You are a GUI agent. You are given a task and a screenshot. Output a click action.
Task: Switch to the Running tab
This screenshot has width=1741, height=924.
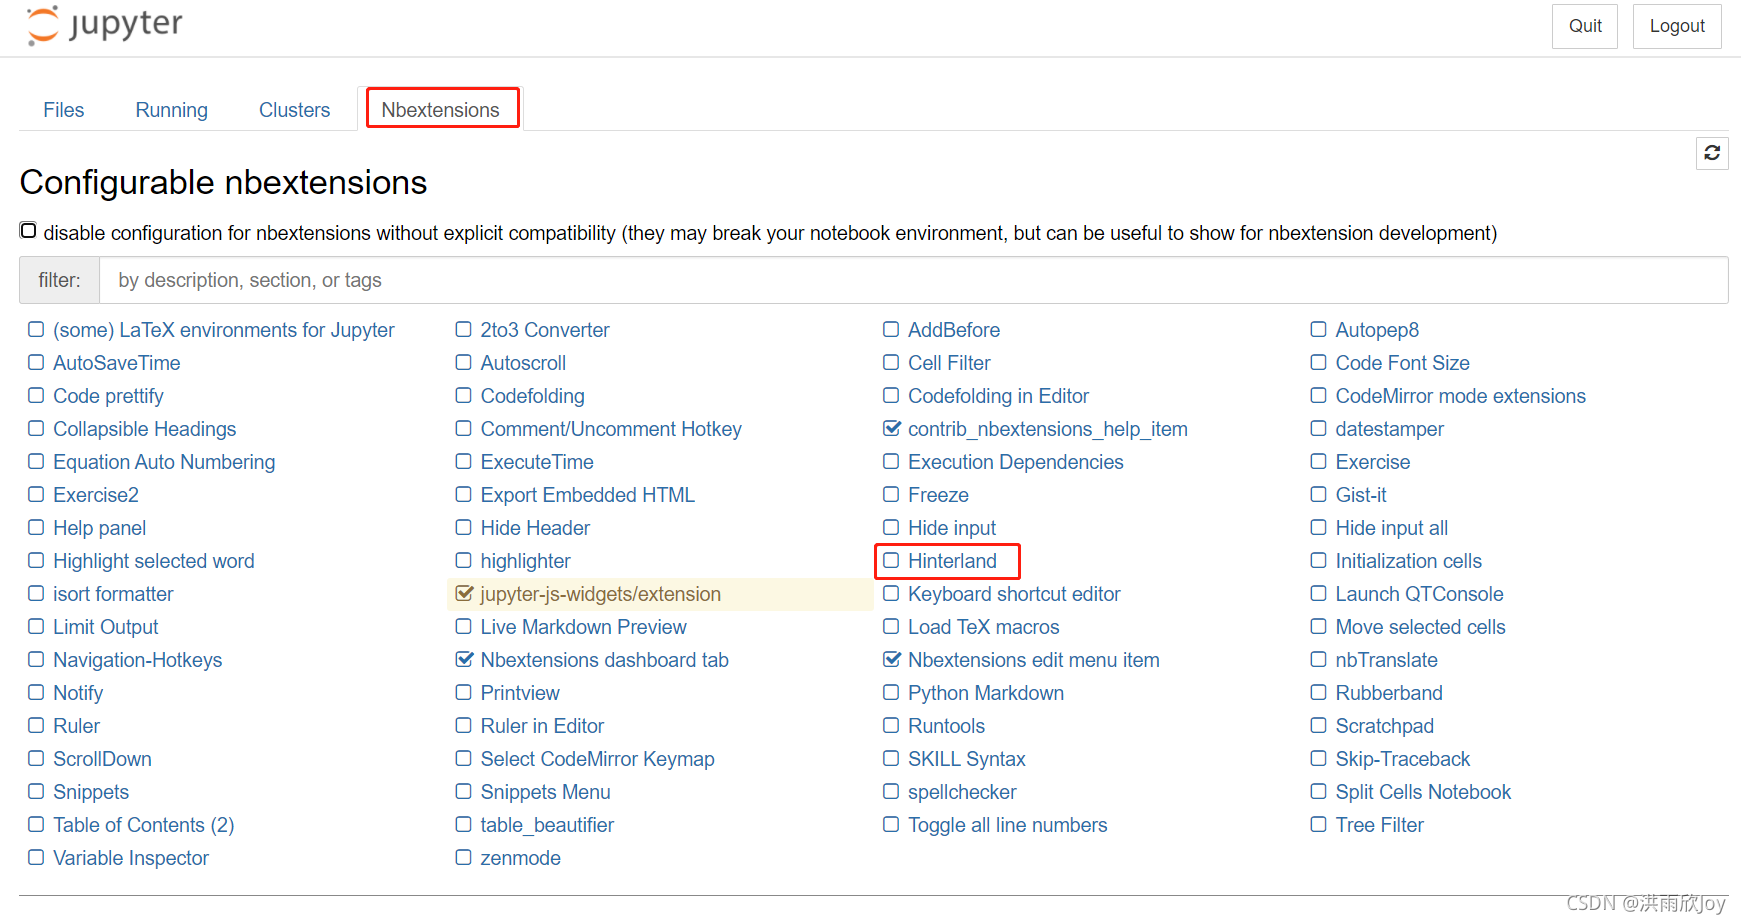(x=172, y=110)
